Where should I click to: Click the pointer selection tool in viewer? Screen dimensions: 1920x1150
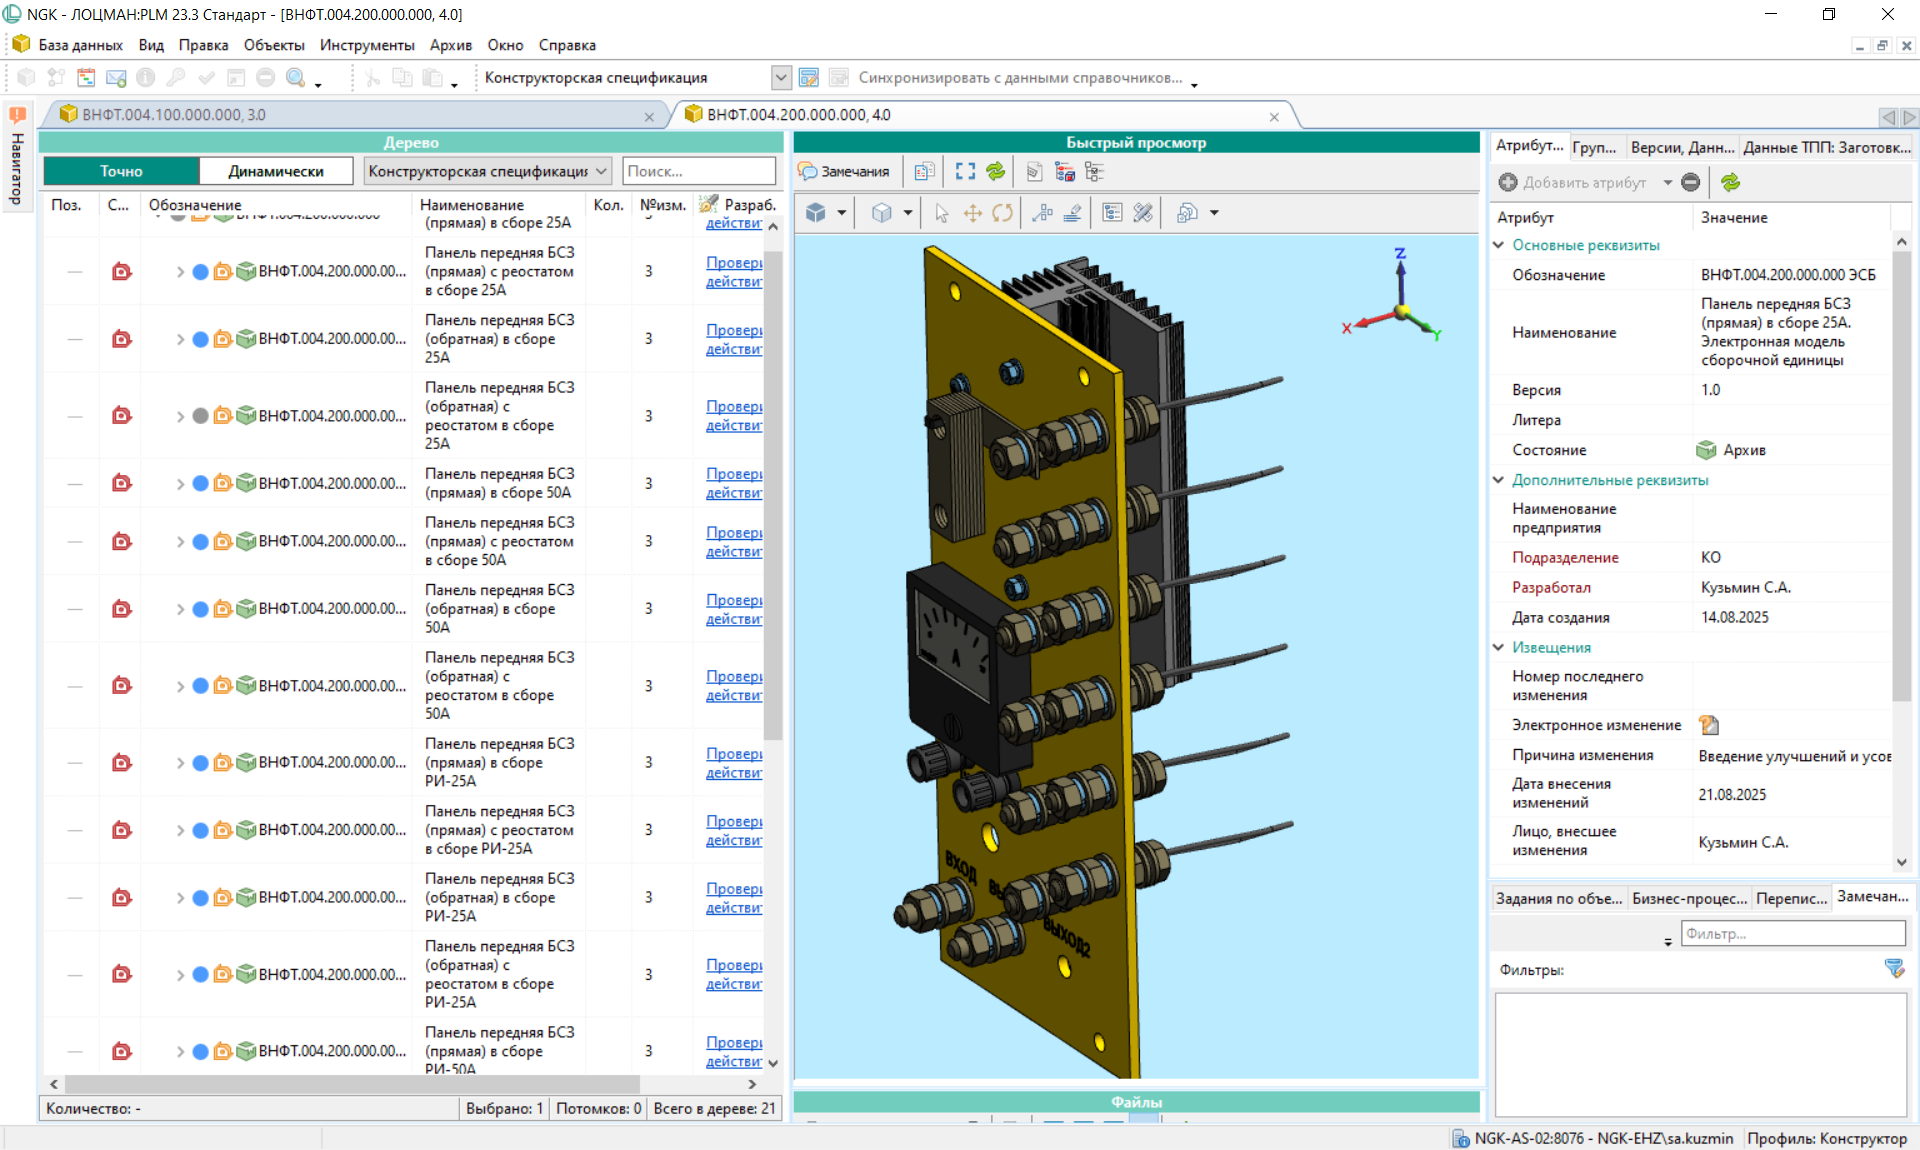[x=941, y=213]
